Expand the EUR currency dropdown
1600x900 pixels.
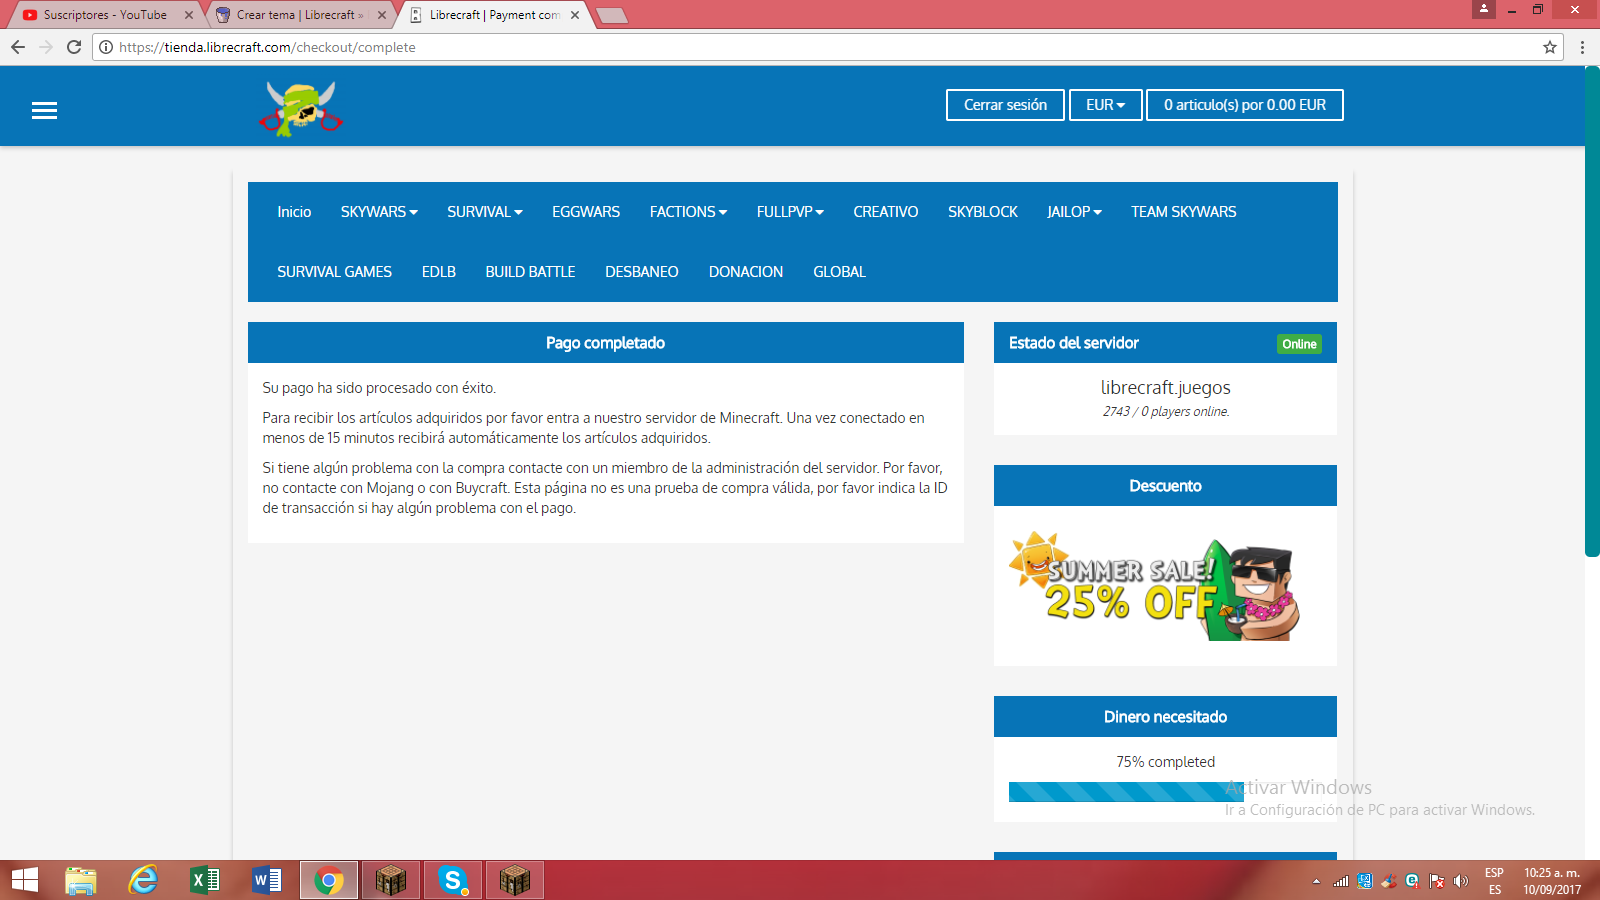coord(1105,105)
